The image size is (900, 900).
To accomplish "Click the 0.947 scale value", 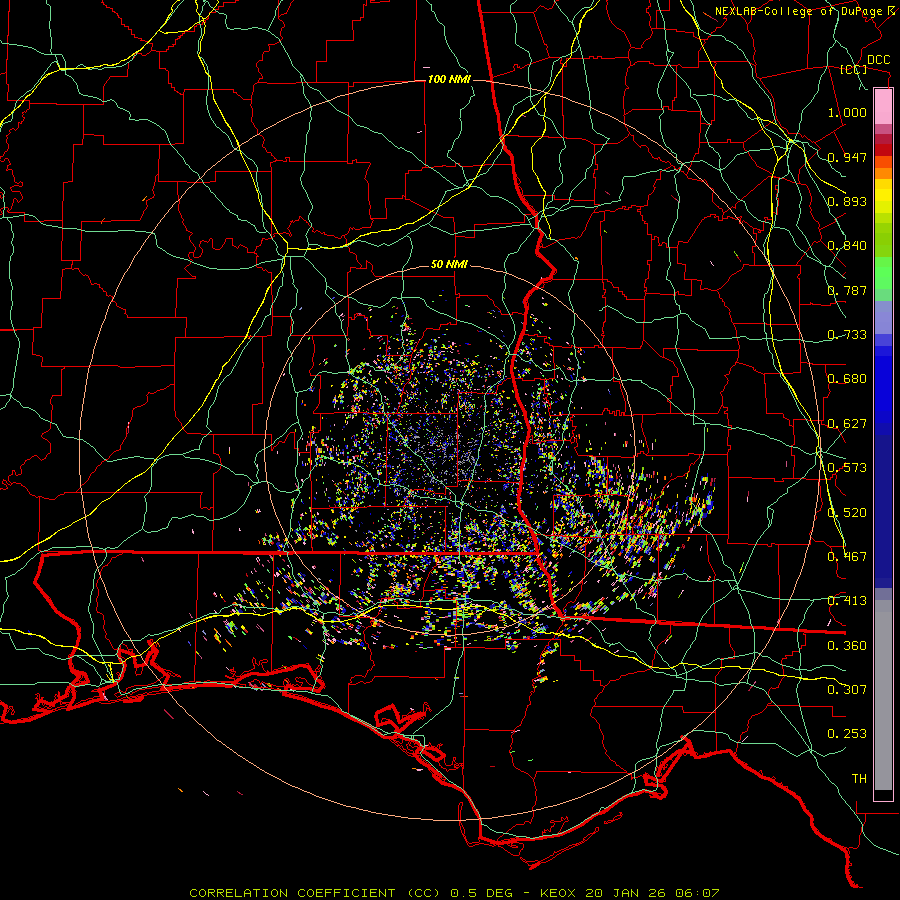I will tap(847, 157).
